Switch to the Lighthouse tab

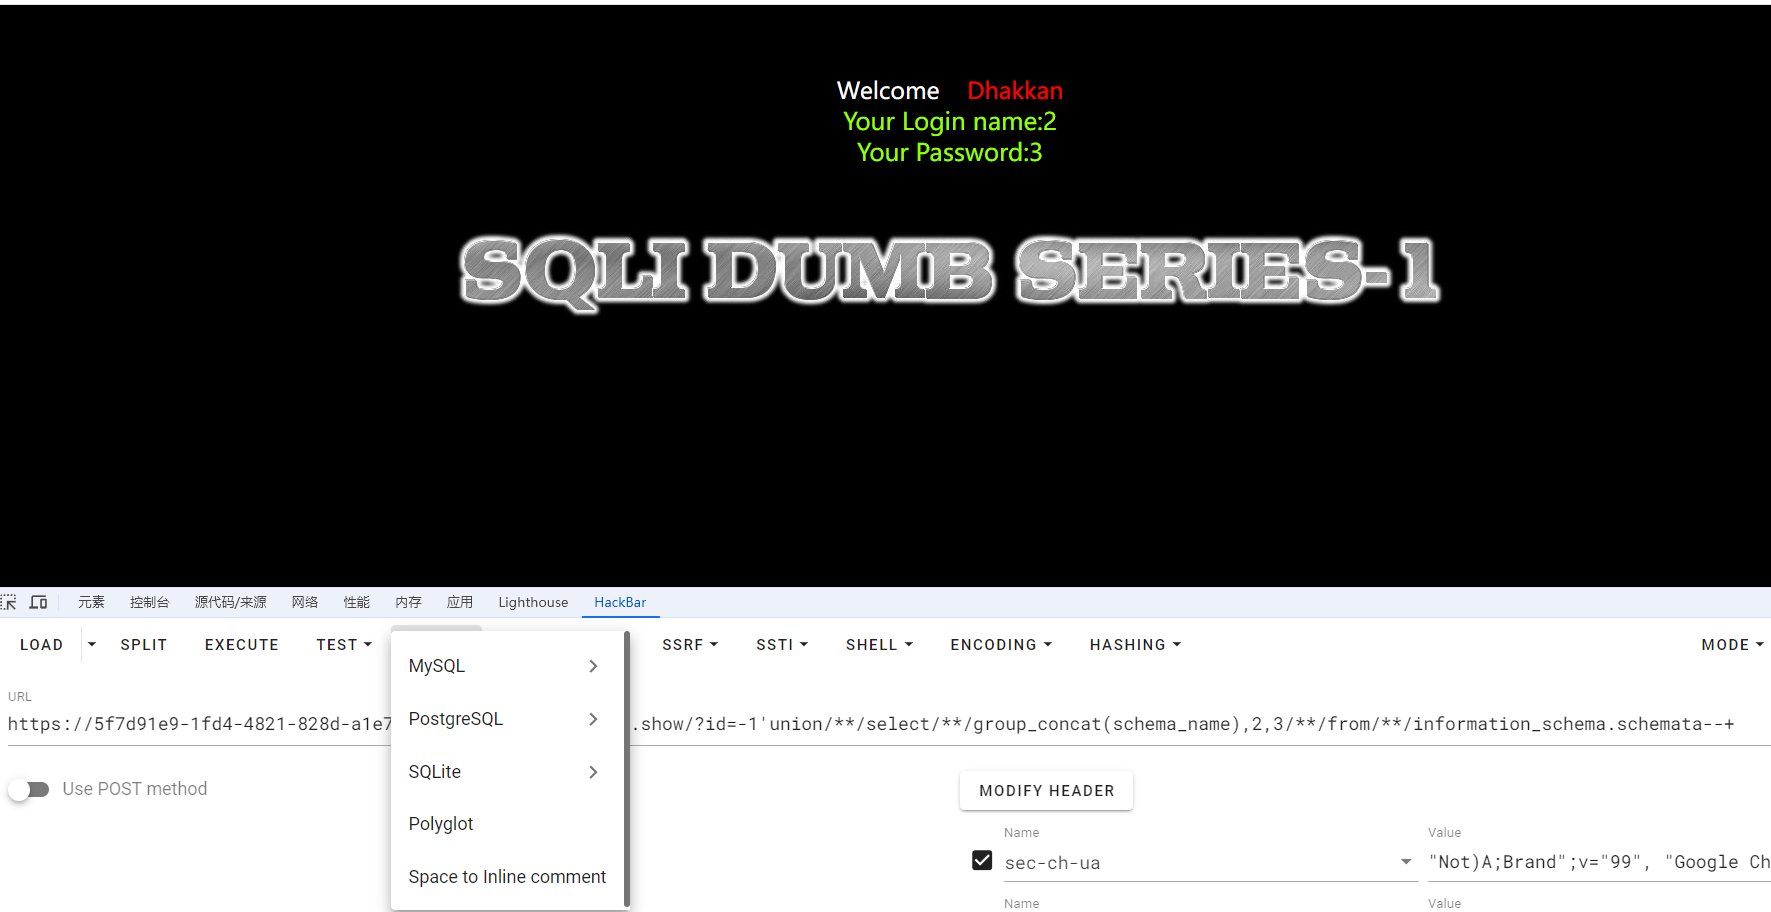532,601
